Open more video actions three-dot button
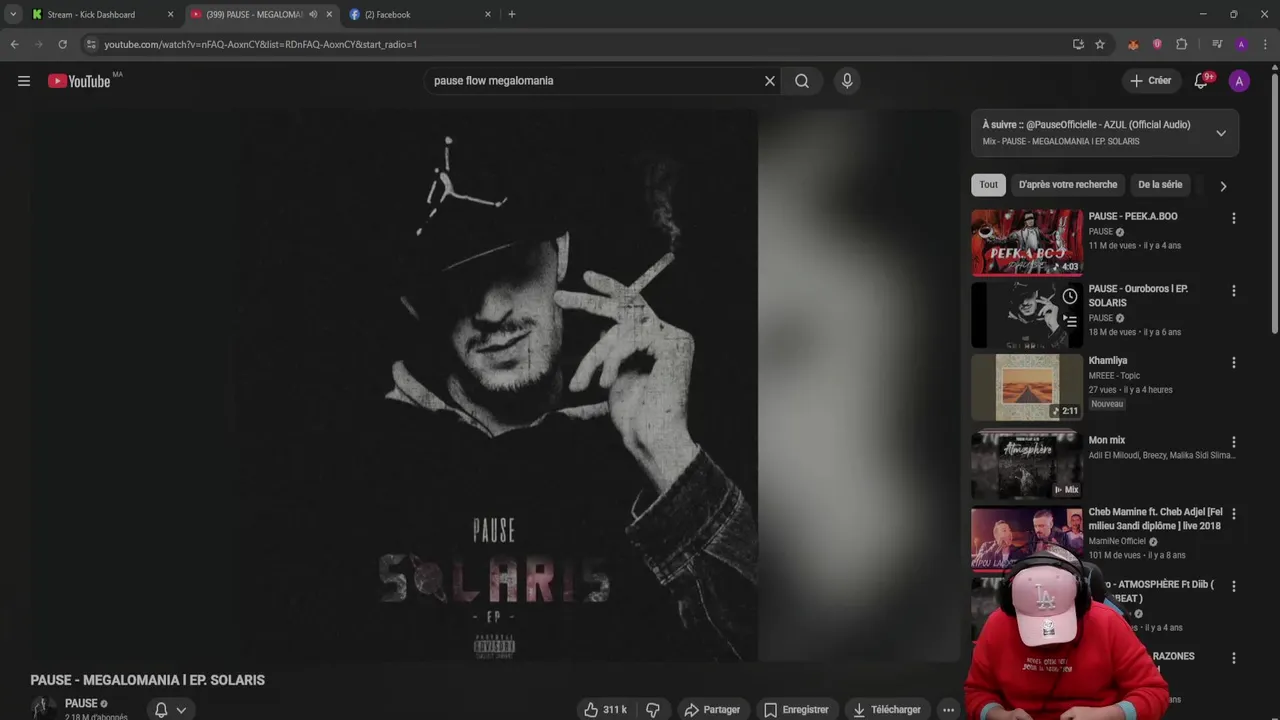Viewport: 1280px width, 720px height. pyautogui.click(x=948, y=710)
